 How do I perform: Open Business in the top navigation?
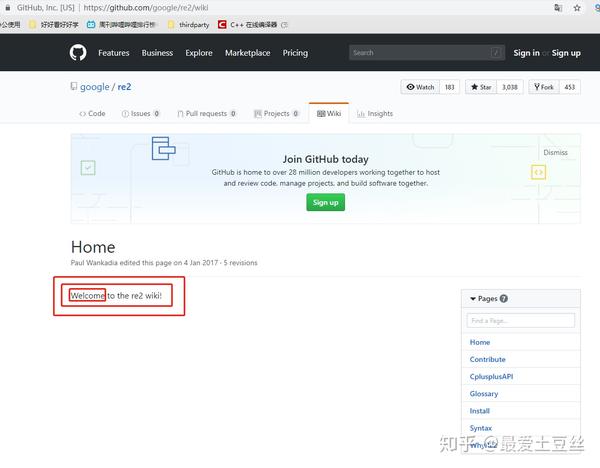click(157, 53)
